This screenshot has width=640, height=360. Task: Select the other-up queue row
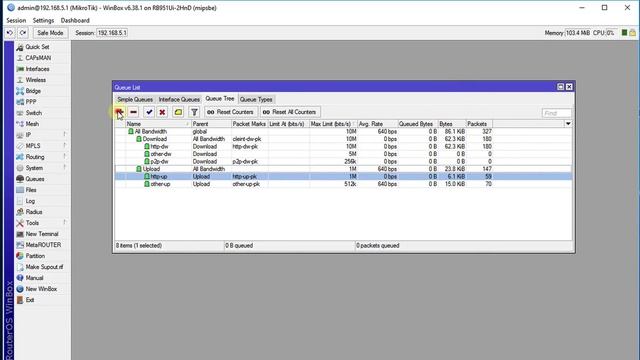tap(343, 184)
